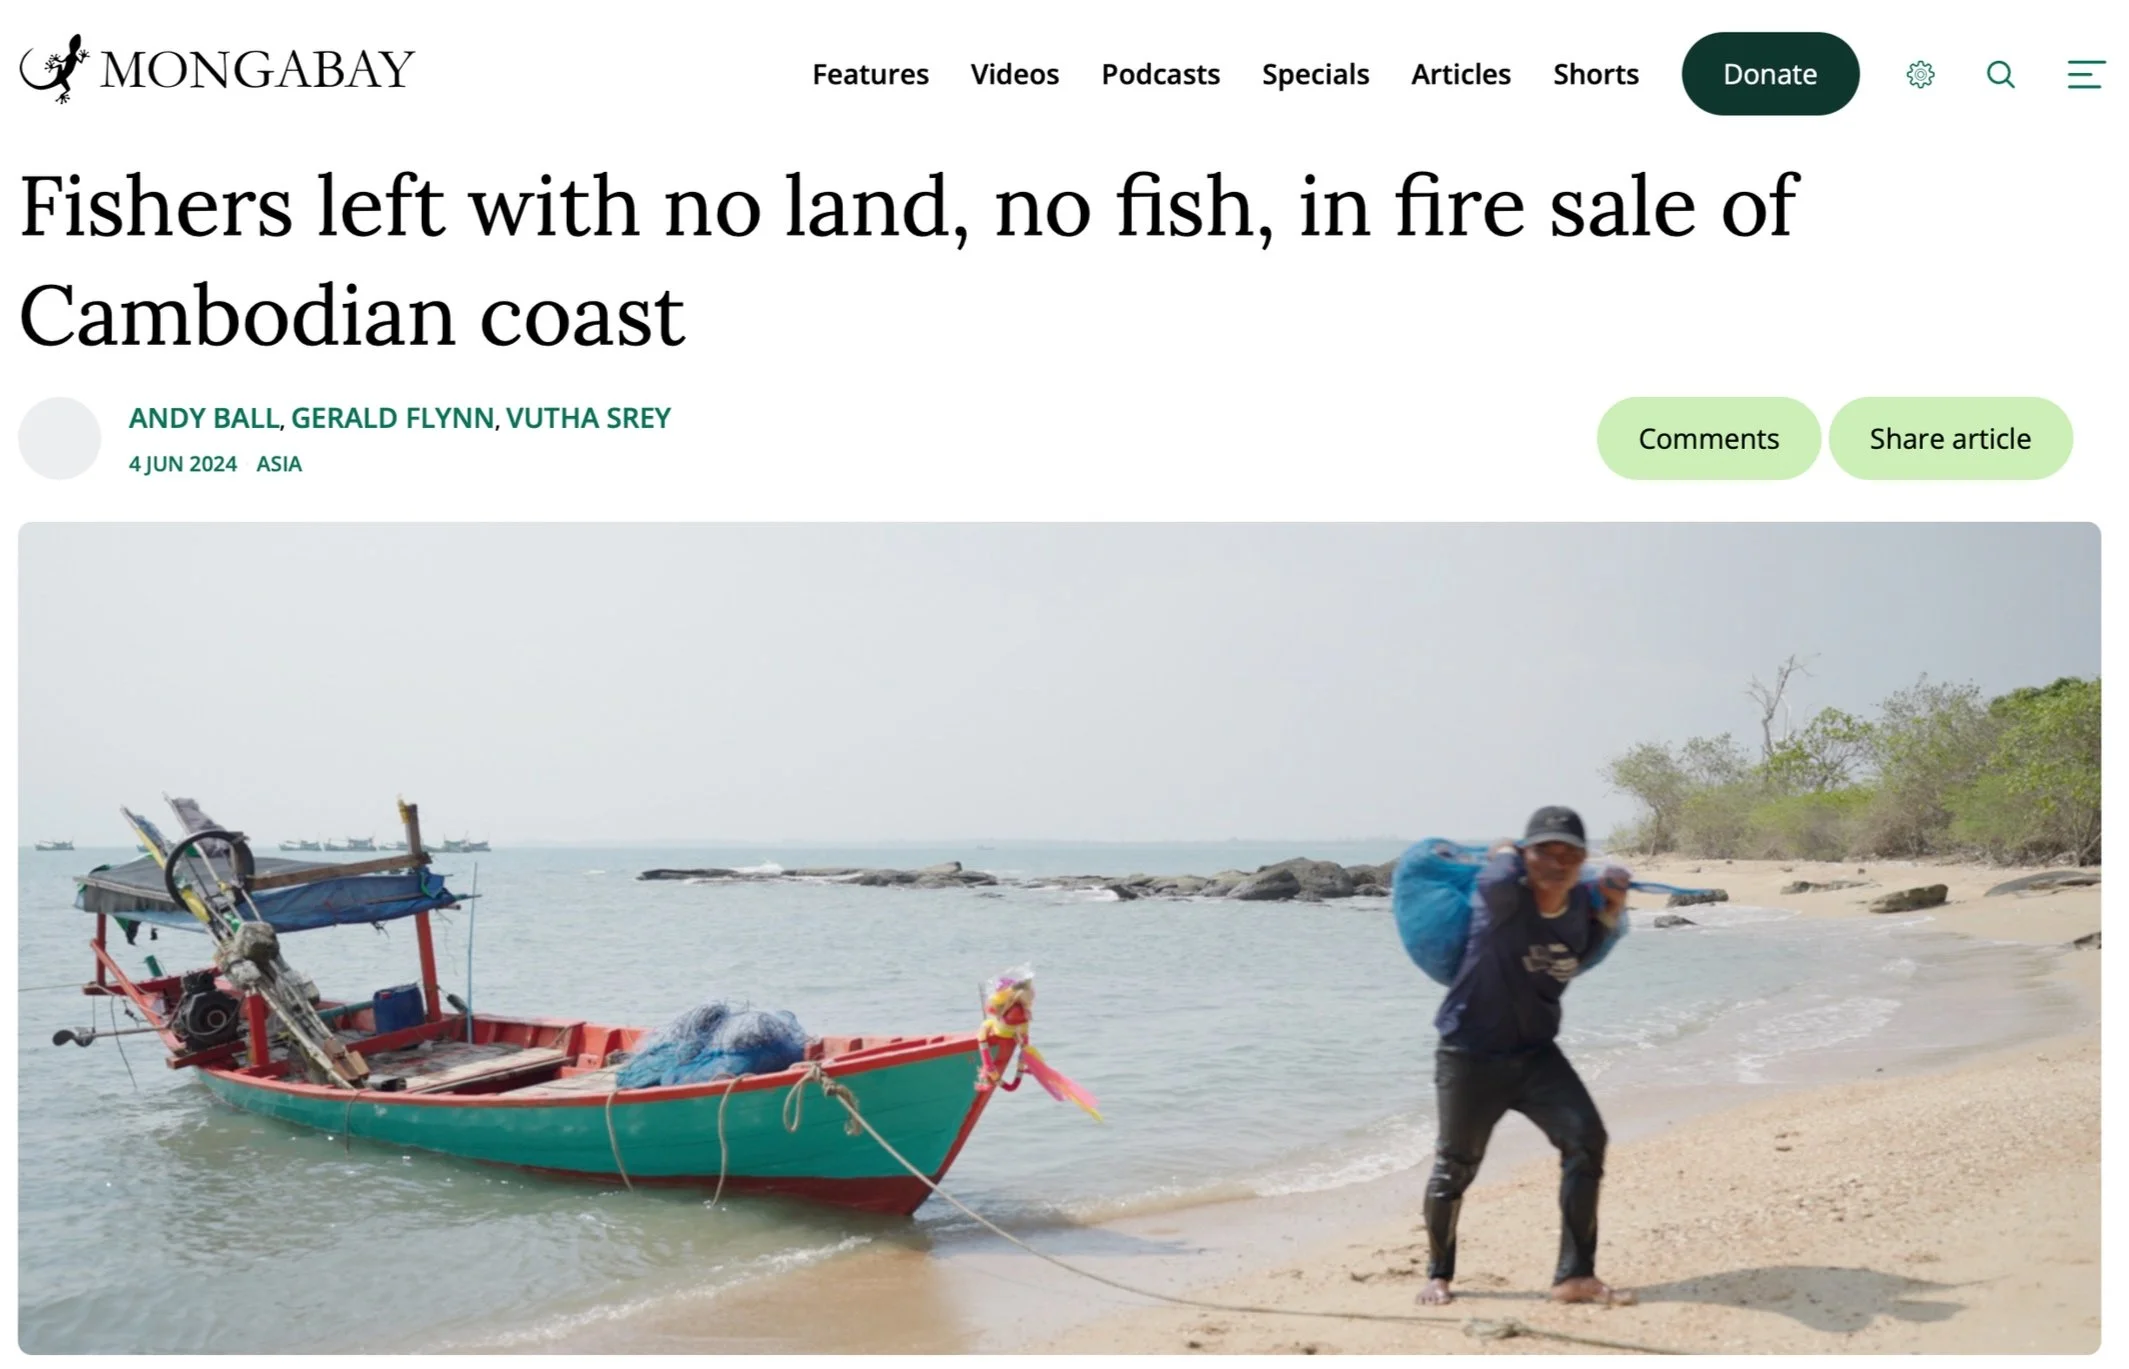Open author Andy Ball's page

pos(204,418)
